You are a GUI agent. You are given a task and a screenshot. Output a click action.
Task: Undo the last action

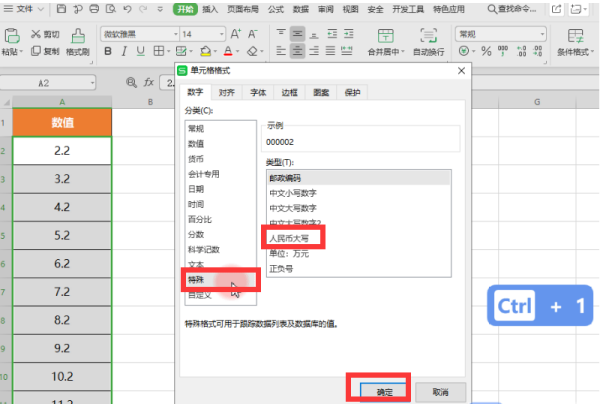(x=127, y=8)
